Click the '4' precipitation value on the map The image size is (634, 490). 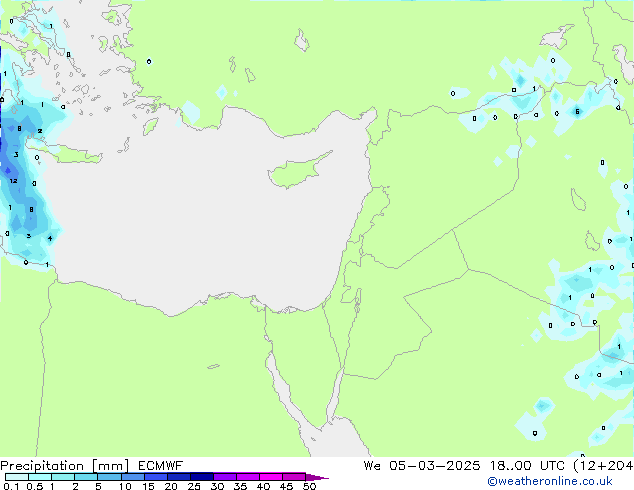(x=50, y=239)
